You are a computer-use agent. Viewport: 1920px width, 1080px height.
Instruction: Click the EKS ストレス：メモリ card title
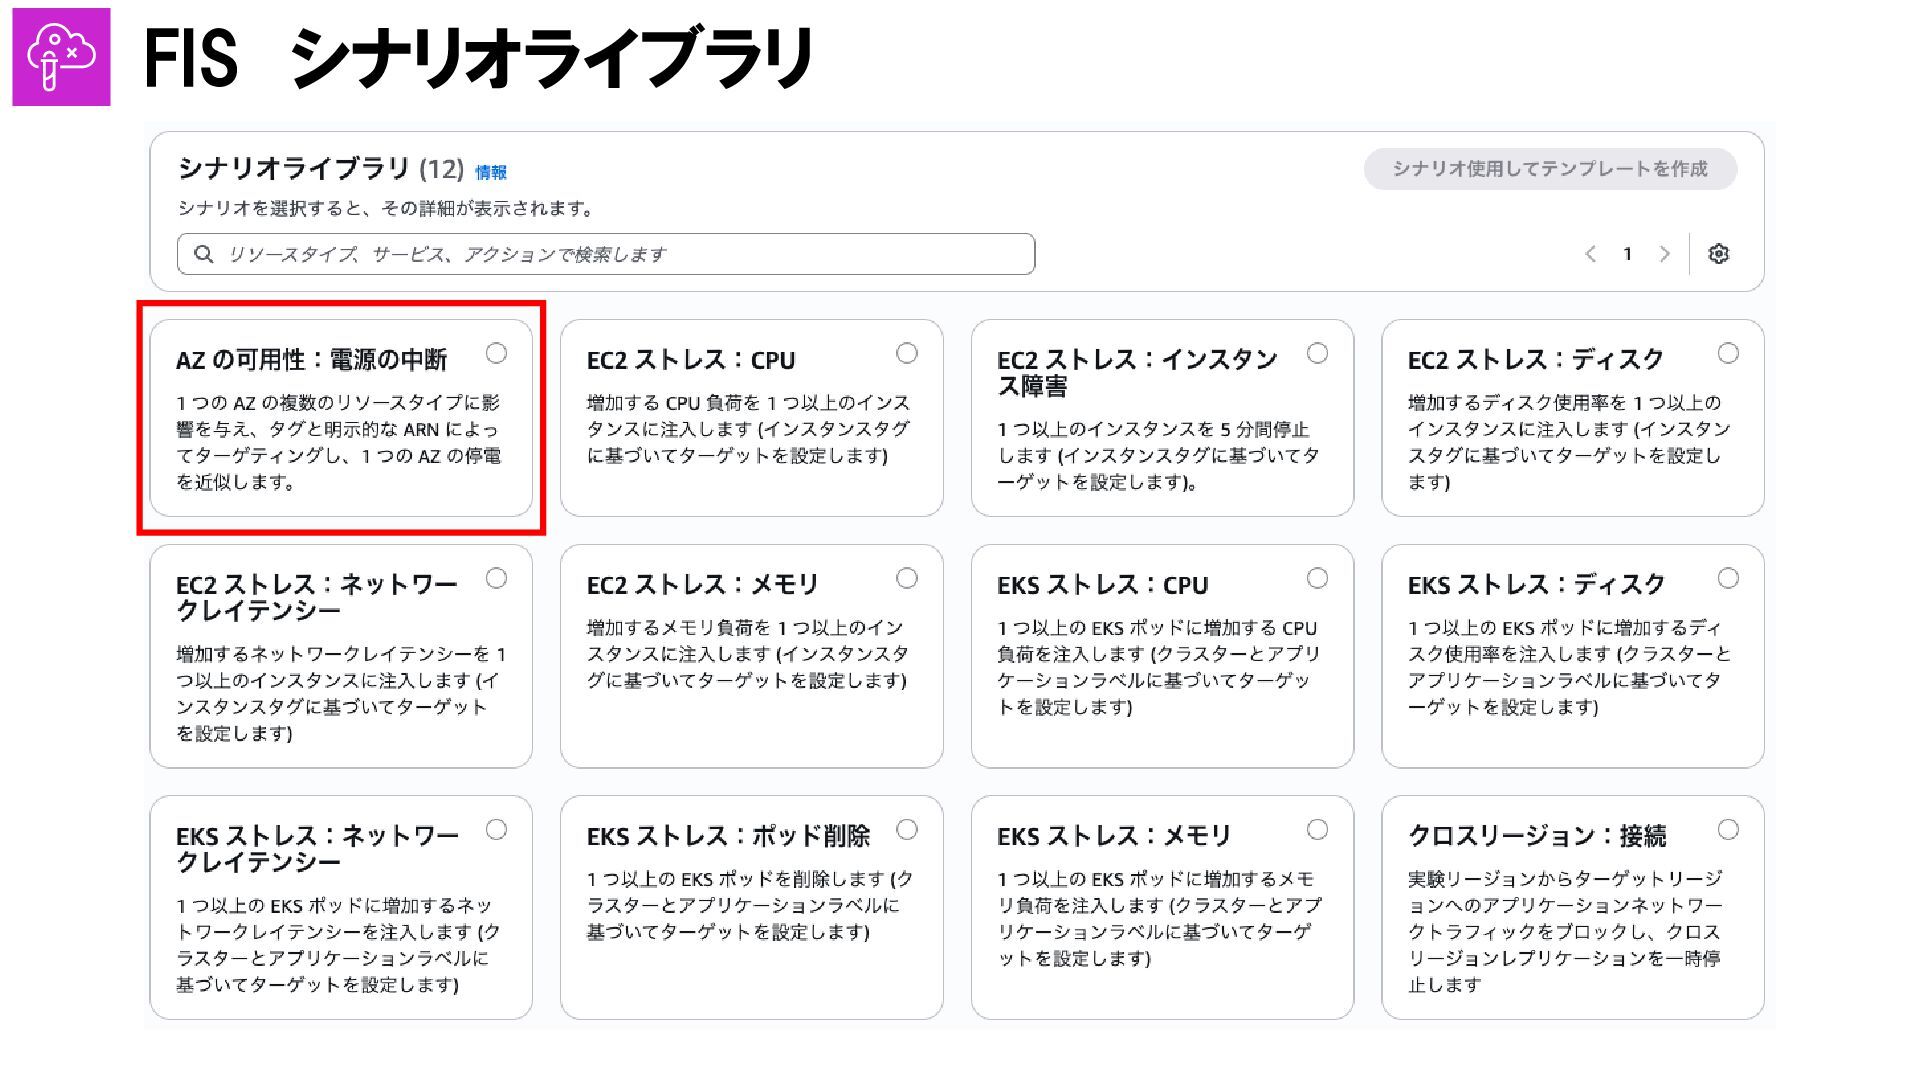pyautogui.click(x=1113, y=836)
